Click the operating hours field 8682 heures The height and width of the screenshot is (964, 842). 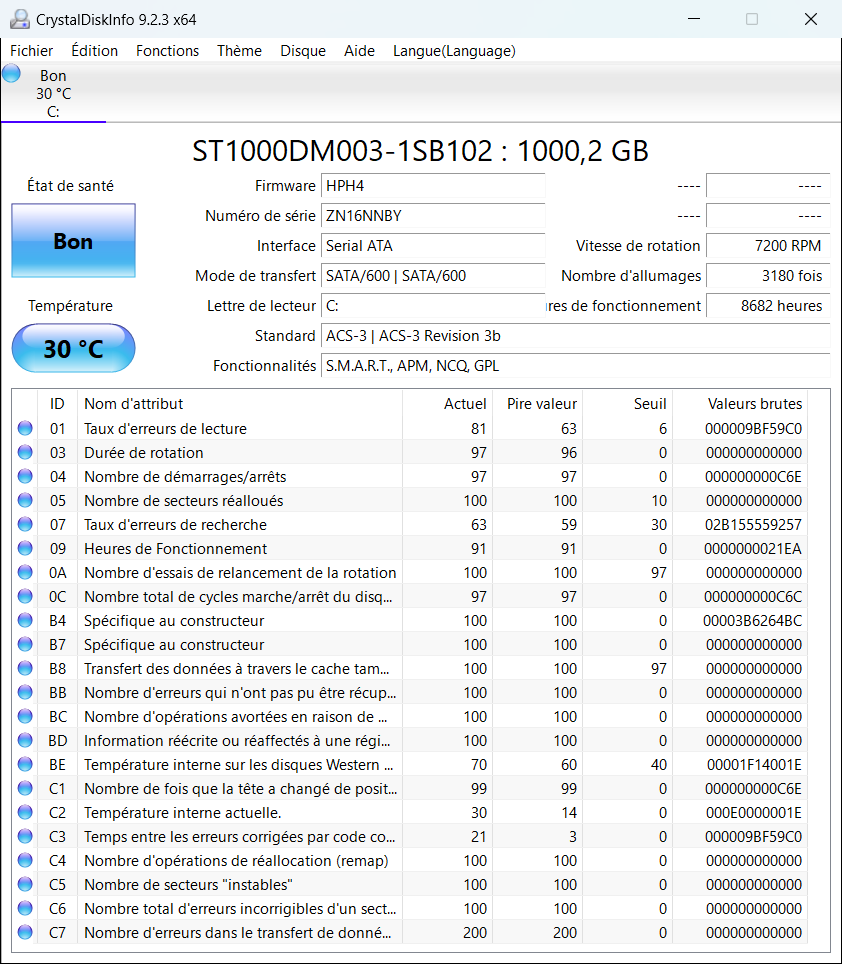(768, 306)
